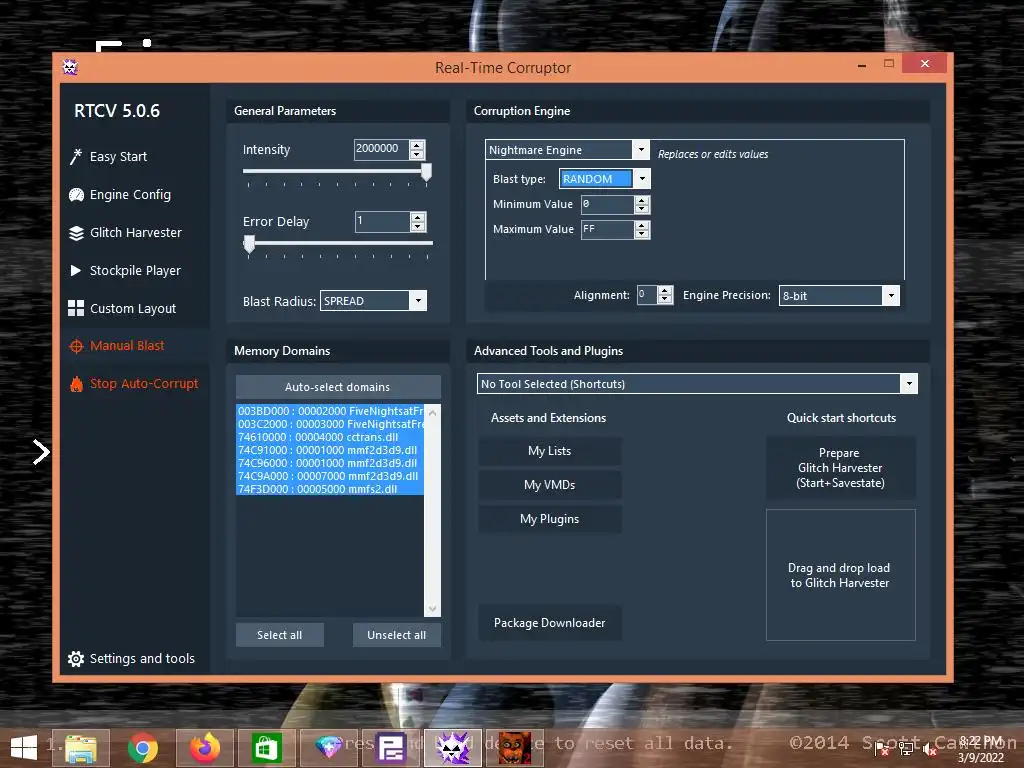Click the muted volume tray icon
1024x768 pixels.
(930, 750)
